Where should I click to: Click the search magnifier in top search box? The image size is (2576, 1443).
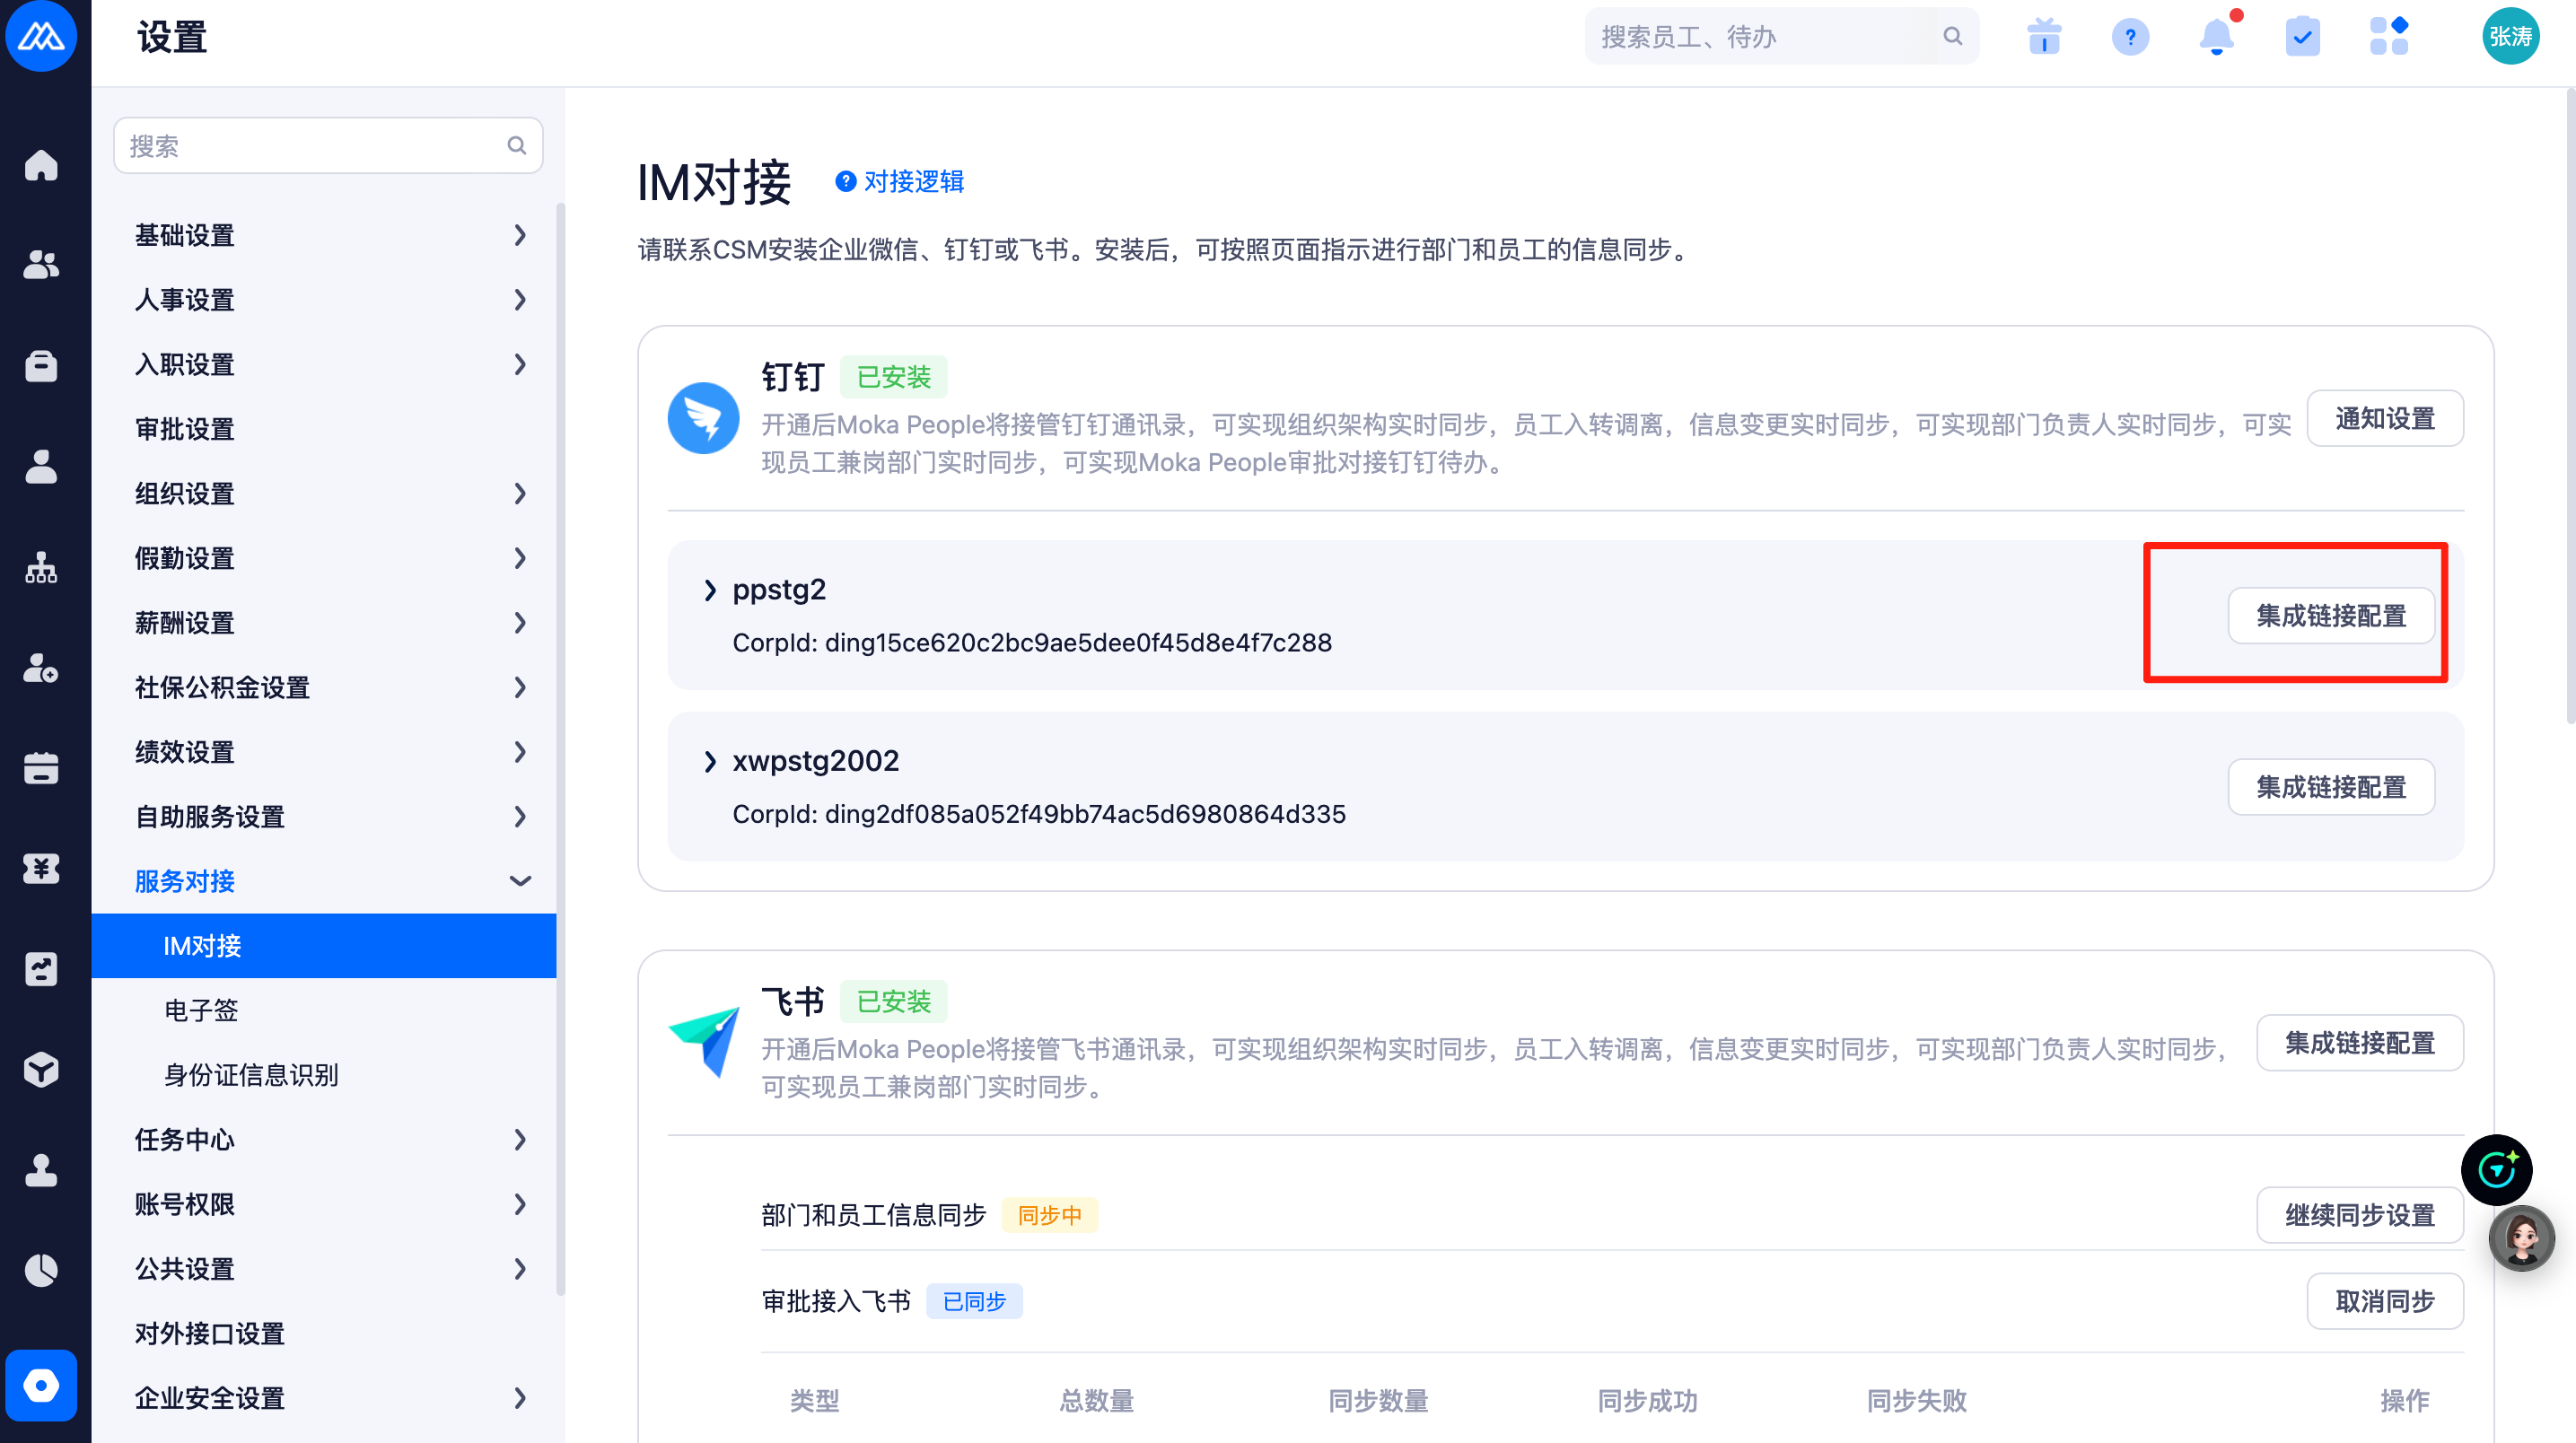click(x=1952, y=36)
